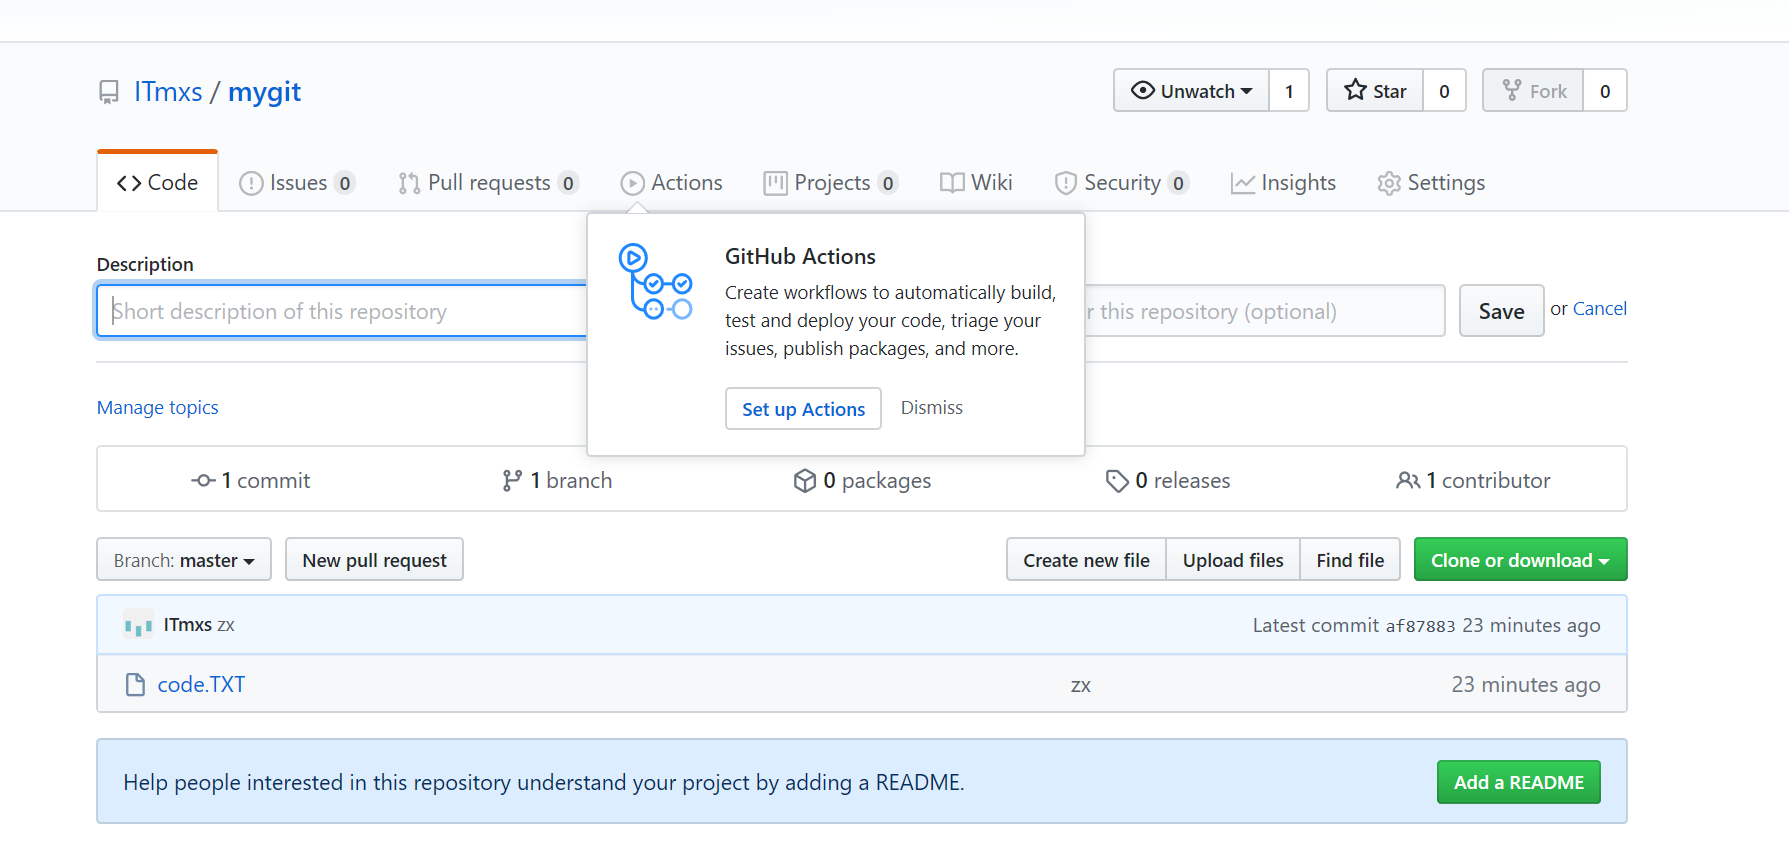This screenshot has height=858, width=1789.
Task: Open the 0 packages link
Action: 862,481
